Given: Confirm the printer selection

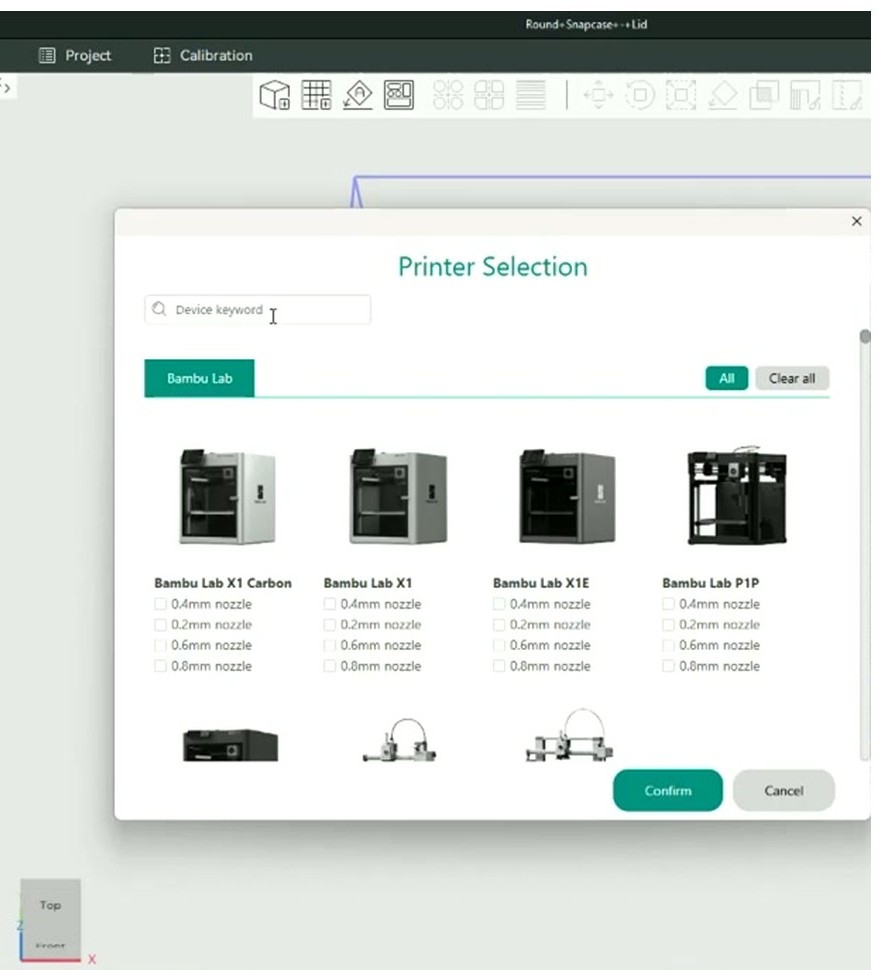Looking at the screenshot, I should [x=668, y=791].
